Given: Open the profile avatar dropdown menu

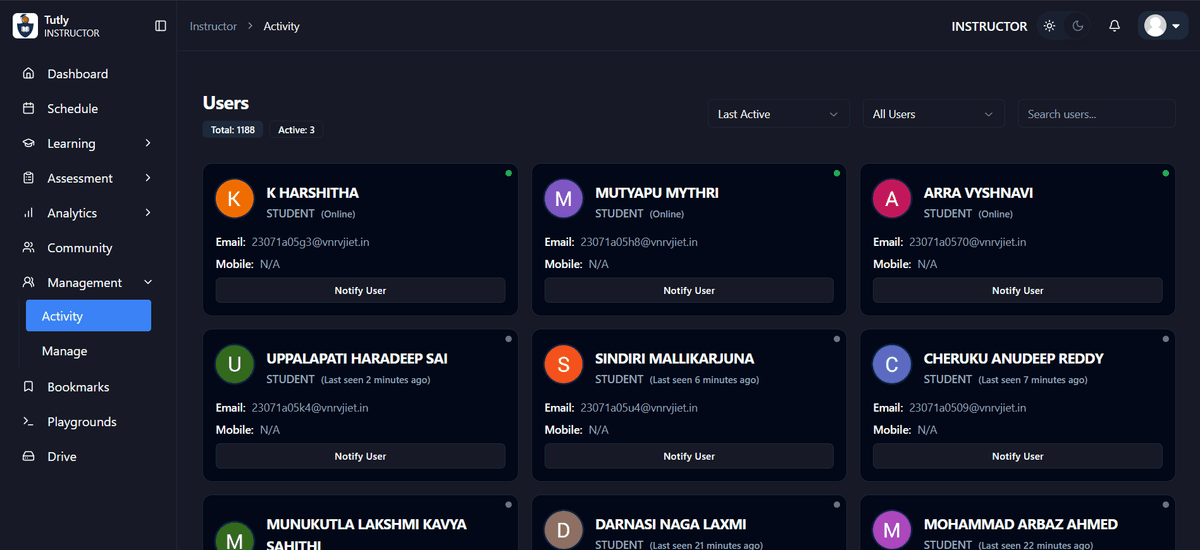Looking at the screenshot, I should (1162, 26).
